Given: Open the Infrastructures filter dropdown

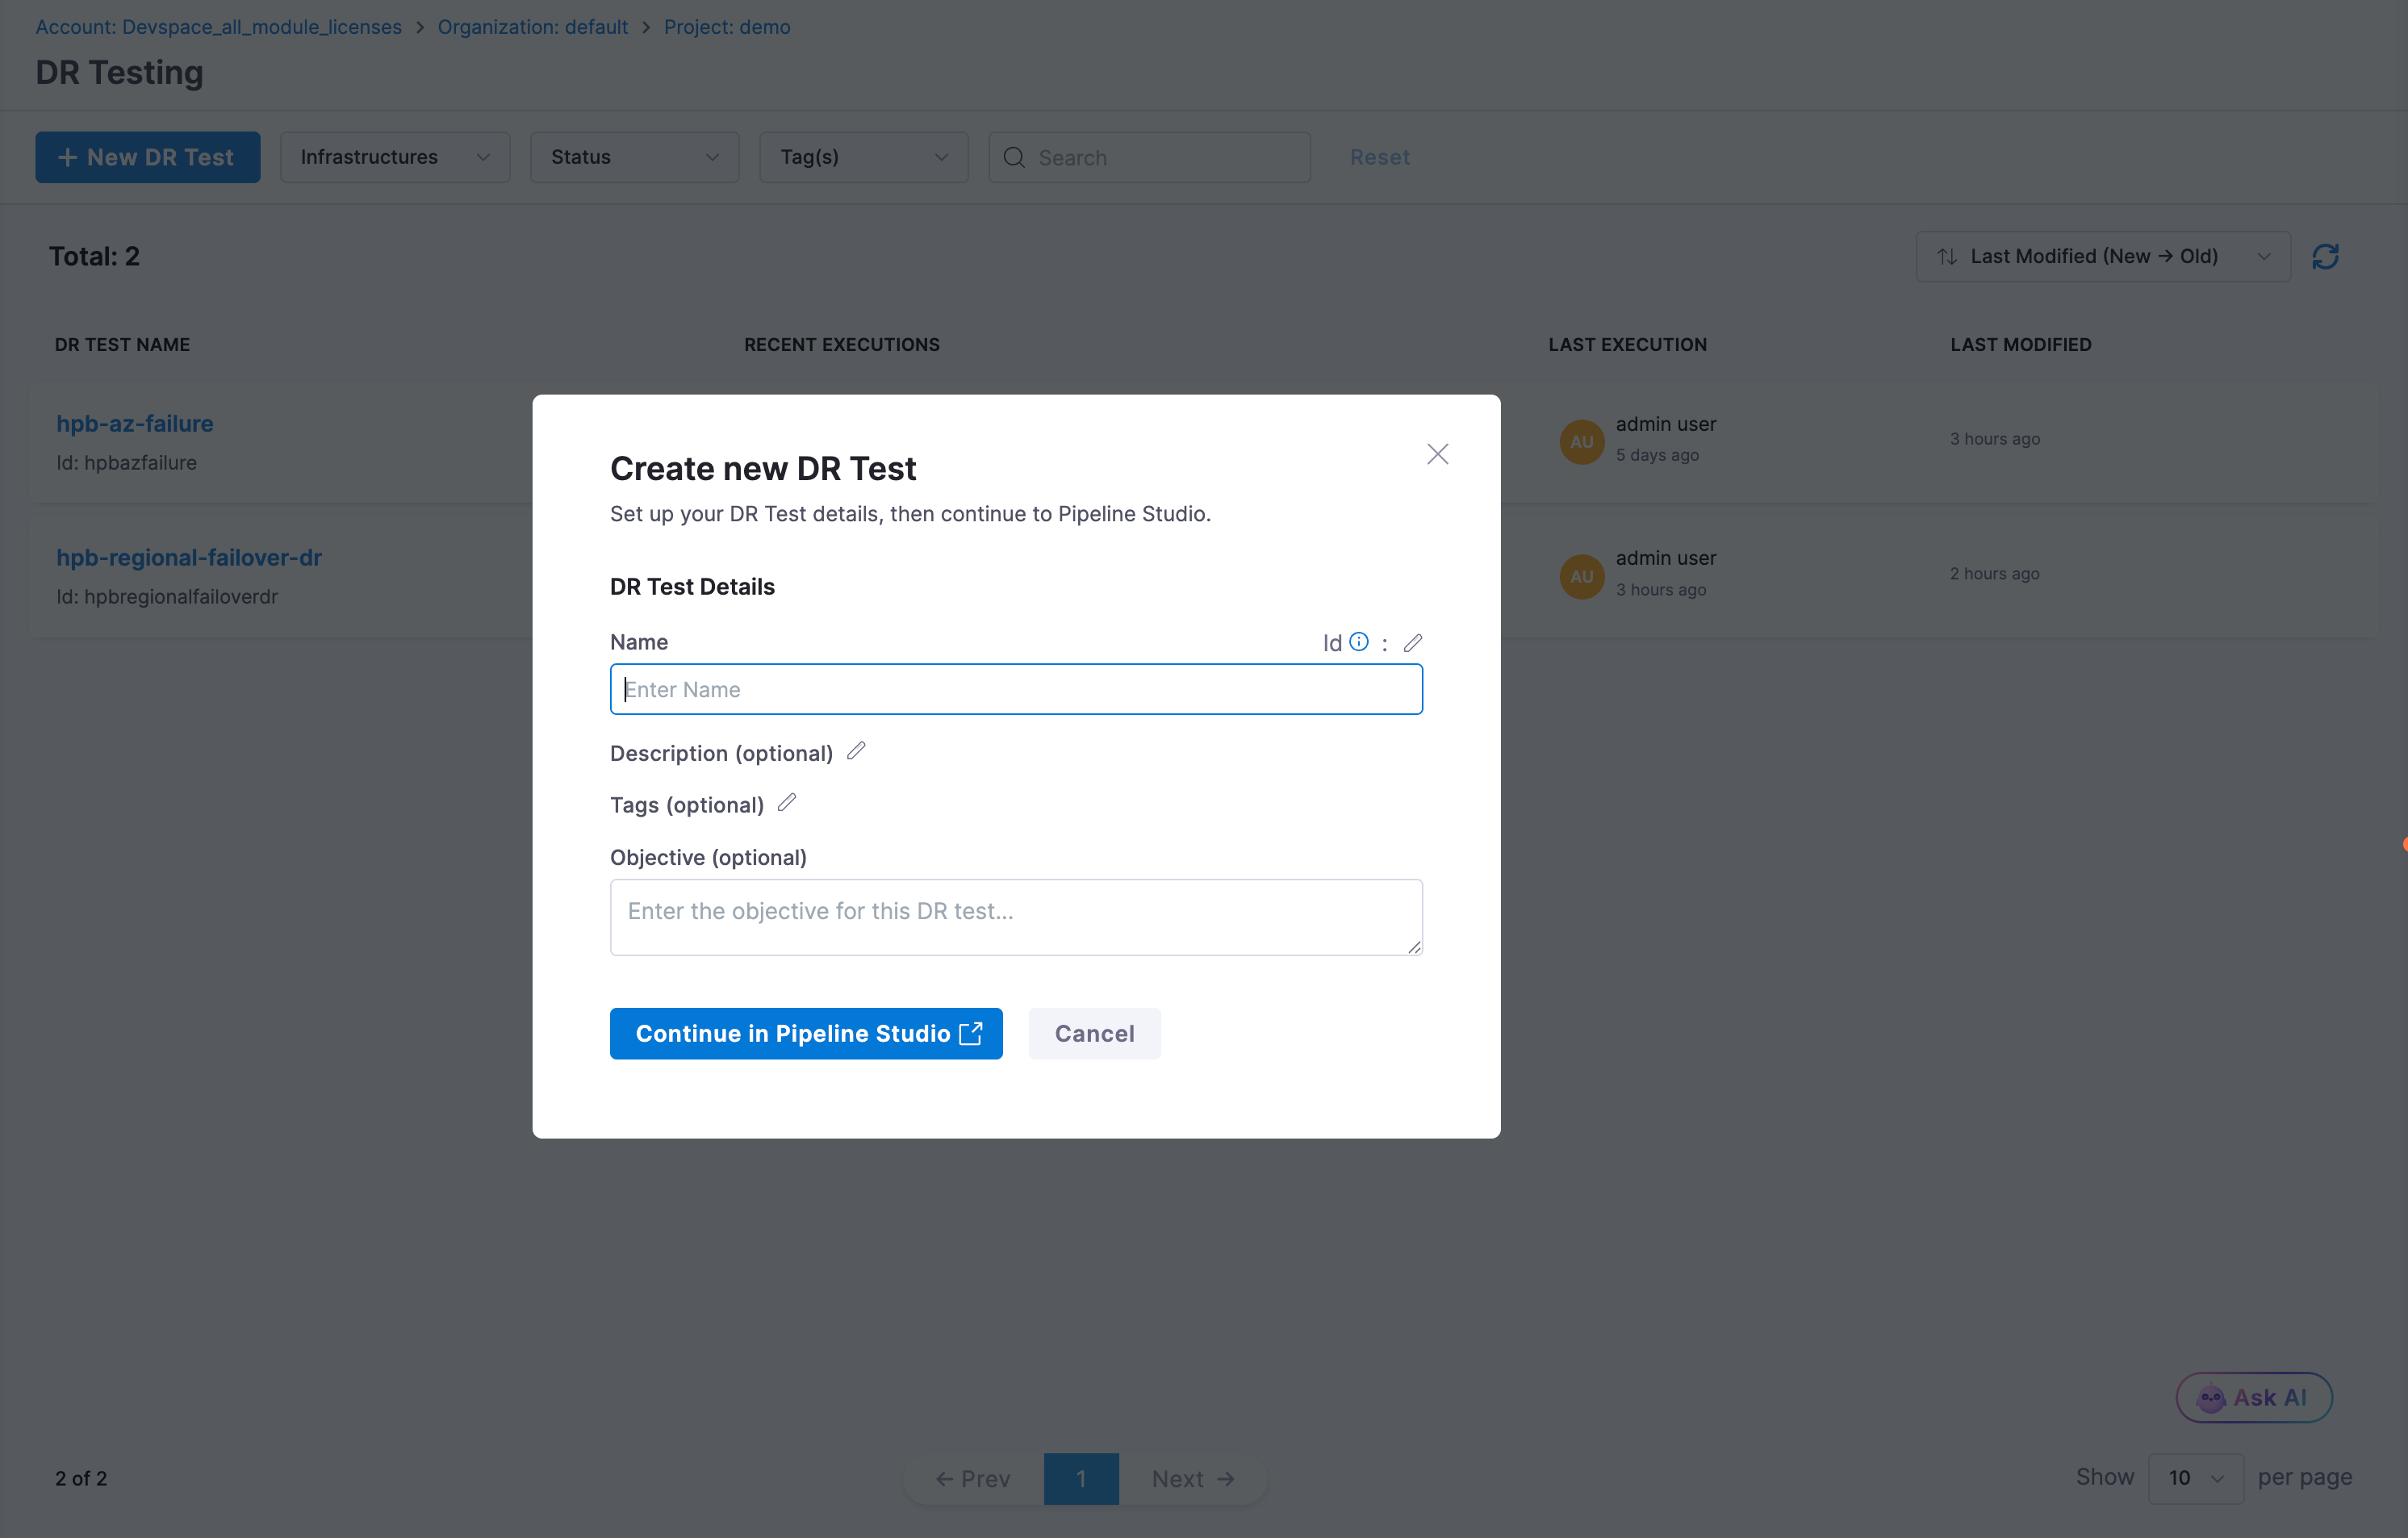Looking at the screenshot, I should (x=395, y=157).
